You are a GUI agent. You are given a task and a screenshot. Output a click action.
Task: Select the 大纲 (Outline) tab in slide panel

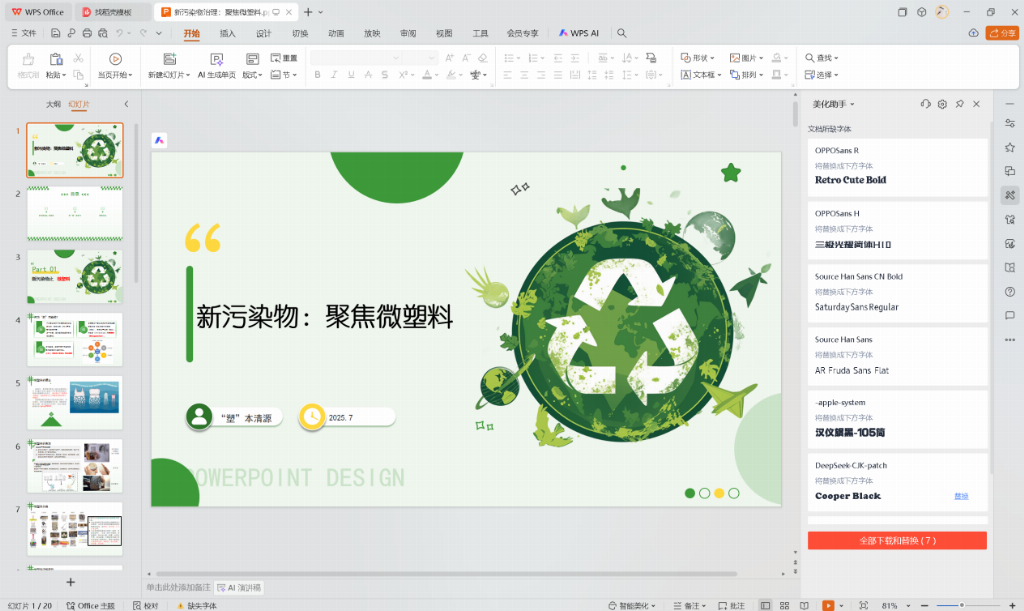point(53,104)
